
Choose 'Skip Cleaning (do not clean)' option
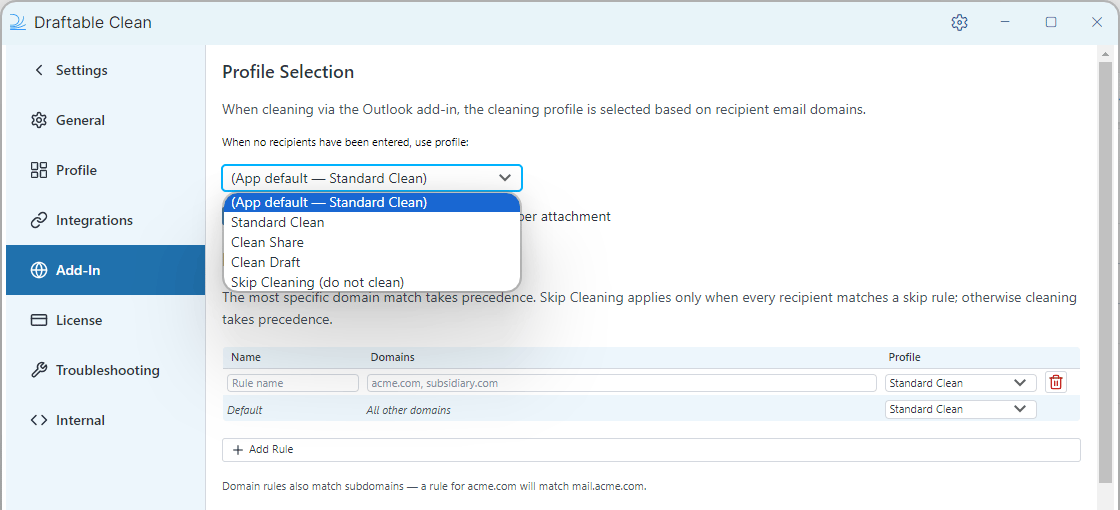pyautogui.click(x=372, y=281)
